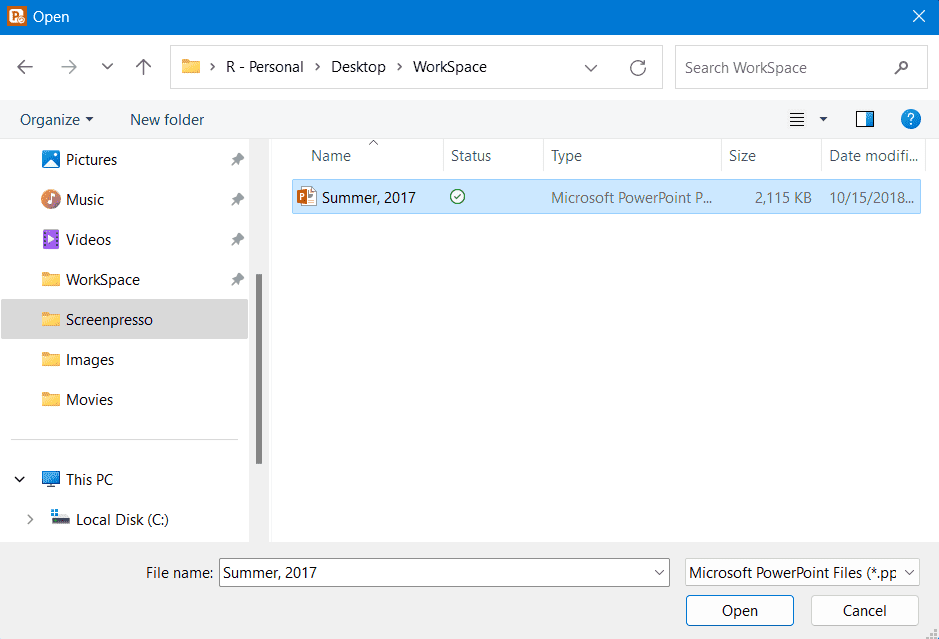Change view with list view icon
Image resolution: width=939 pixels, height=639 pixels.
click(x=796, y=120)
